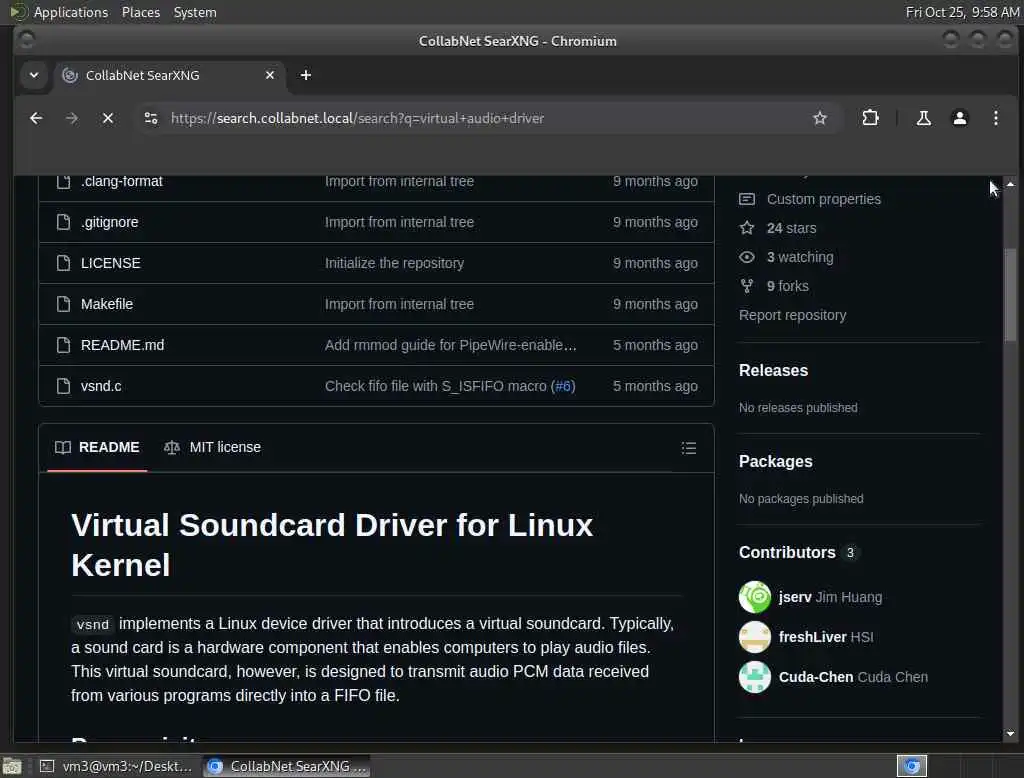Click the LICENSE file icon

[63, 263]
